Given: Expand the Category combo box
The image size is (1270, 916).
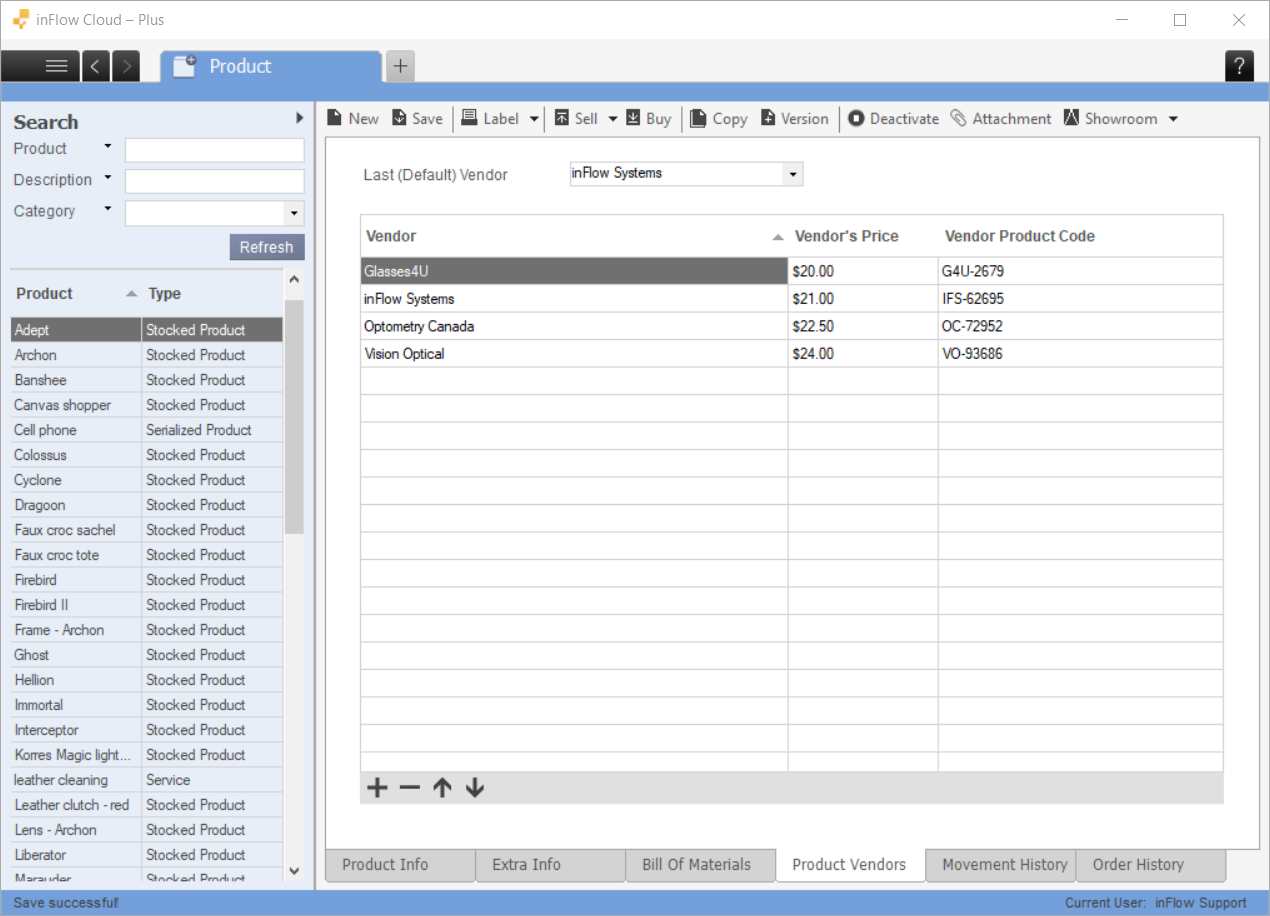Looking at the screenshot, I should tap(294, 213).
